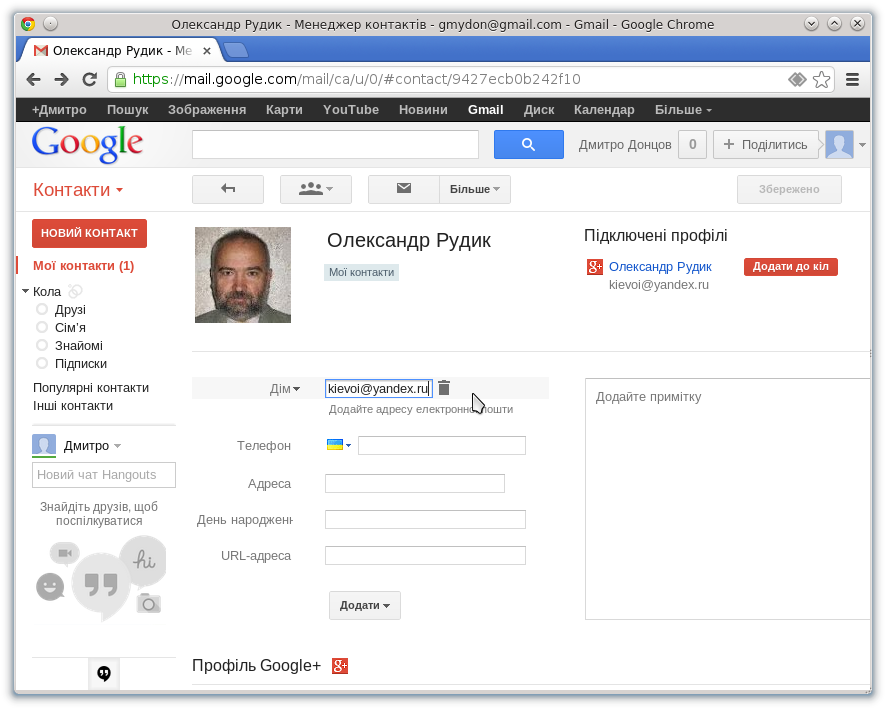Viewport: 889px width, 710px height.
Task: Open the groups people icon dropdown
Action: click(x=316, y=189)
